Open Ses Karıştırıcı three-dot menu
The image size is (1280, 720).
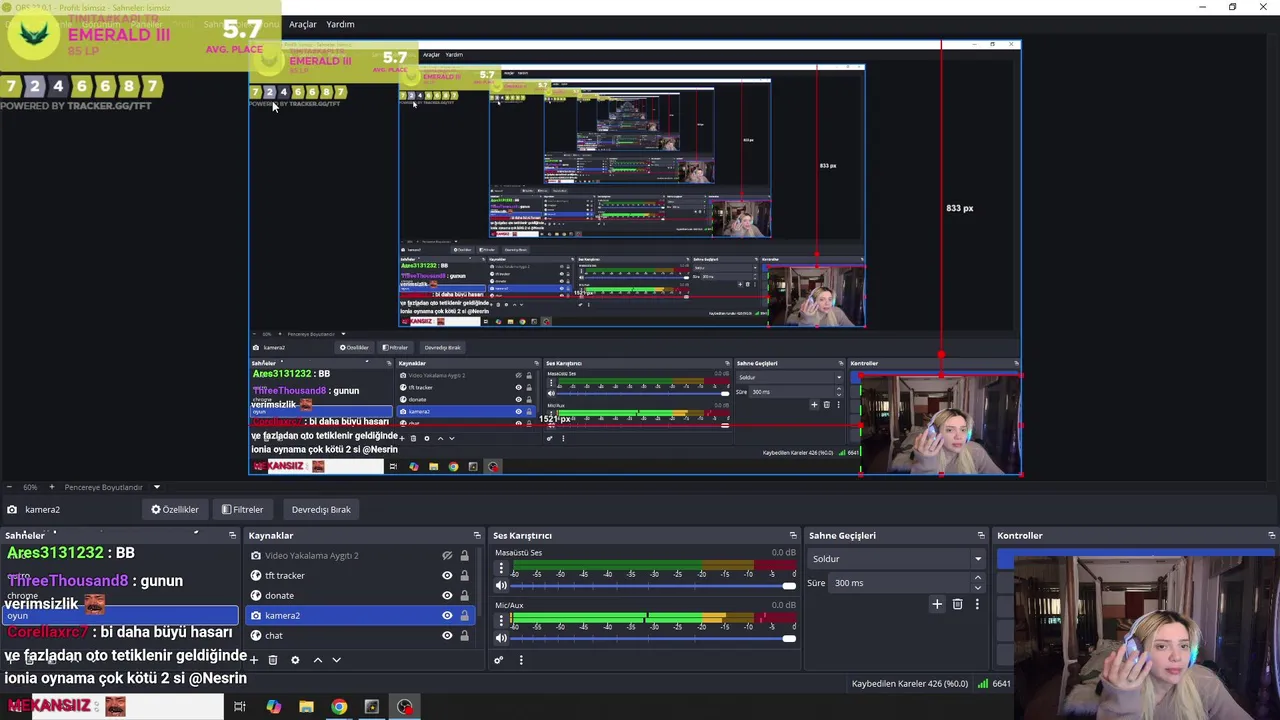521,660
